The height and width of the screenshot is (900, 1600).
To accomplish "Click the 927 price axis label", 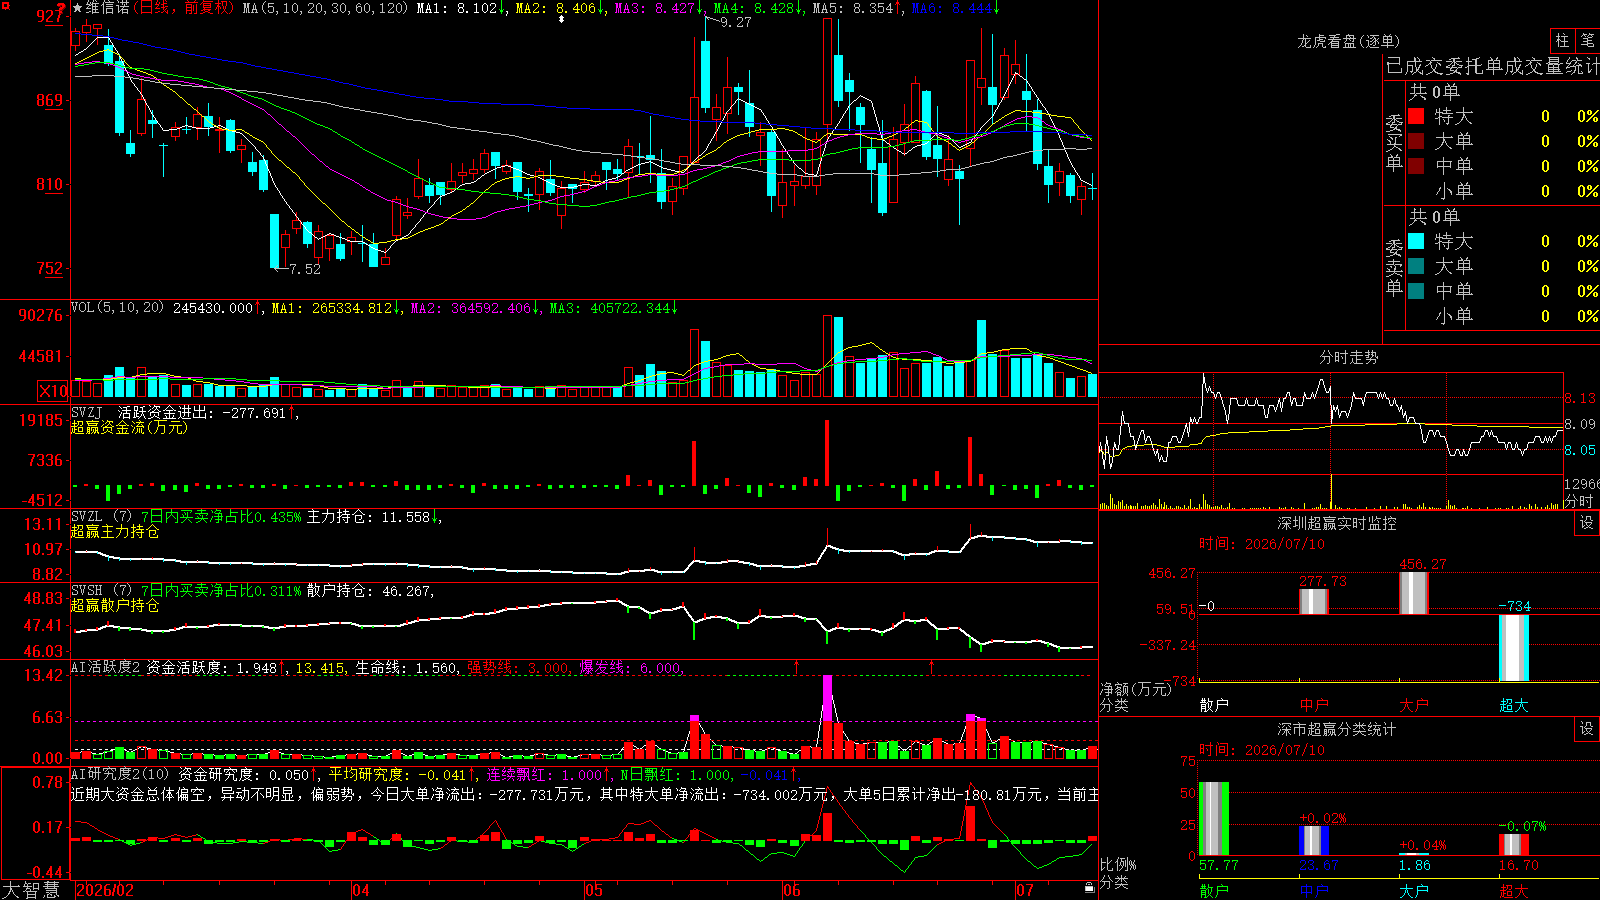I will click(49, 16).
